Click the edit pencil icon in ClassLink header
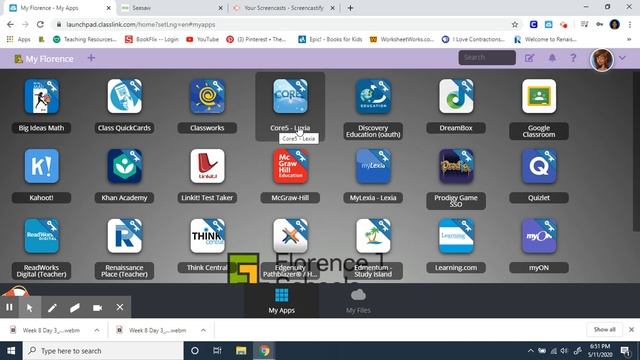The width and height of the screenshot is (640, 360). click(x=529, y=58)
